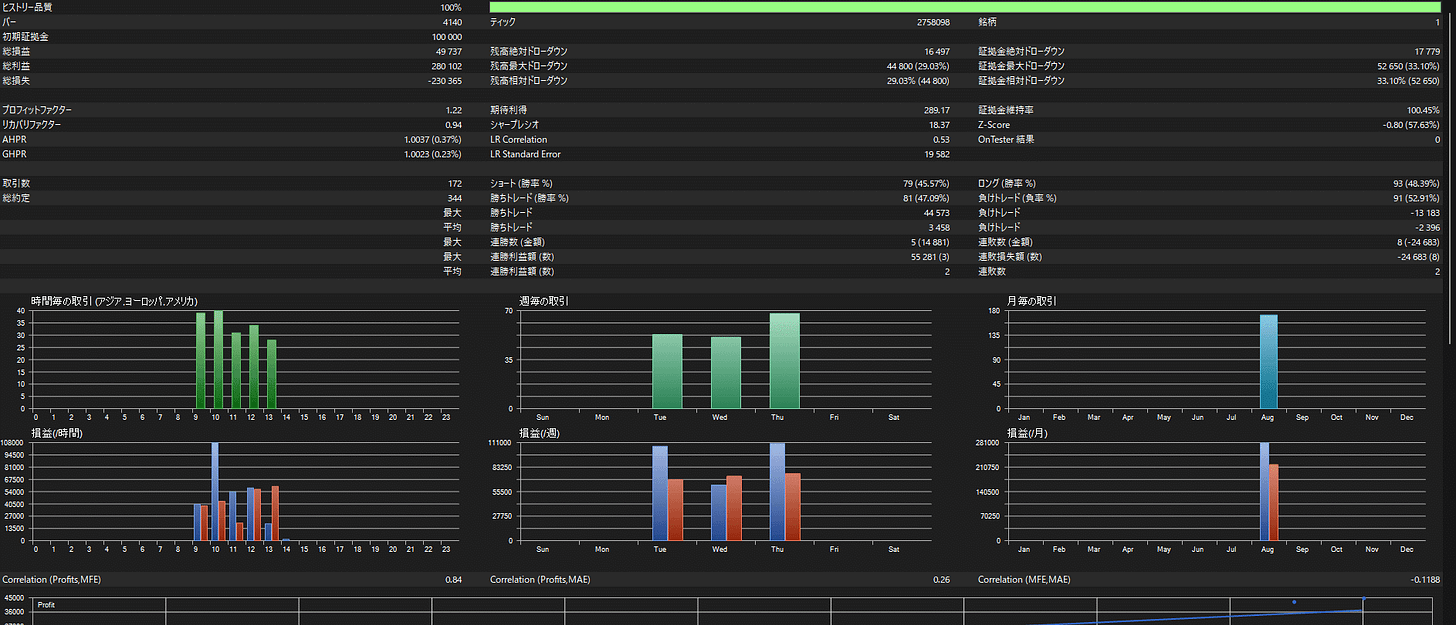
Task: Click the Thu bar in the weekly trades chart
Action: [784, 361]
